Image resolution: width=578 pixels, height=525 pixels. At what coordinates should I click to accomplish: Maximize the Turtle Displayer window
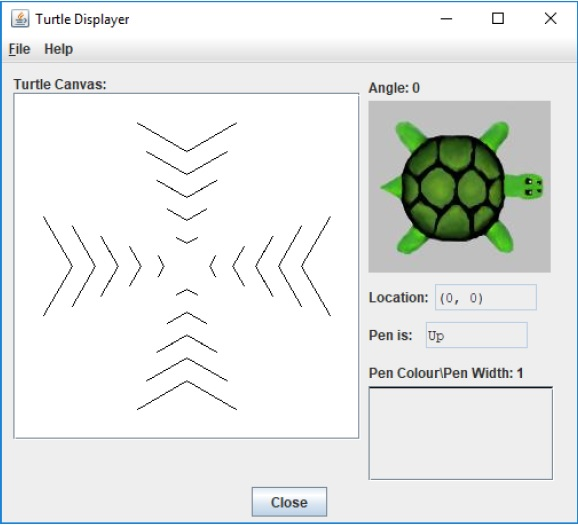coord(498,18)
